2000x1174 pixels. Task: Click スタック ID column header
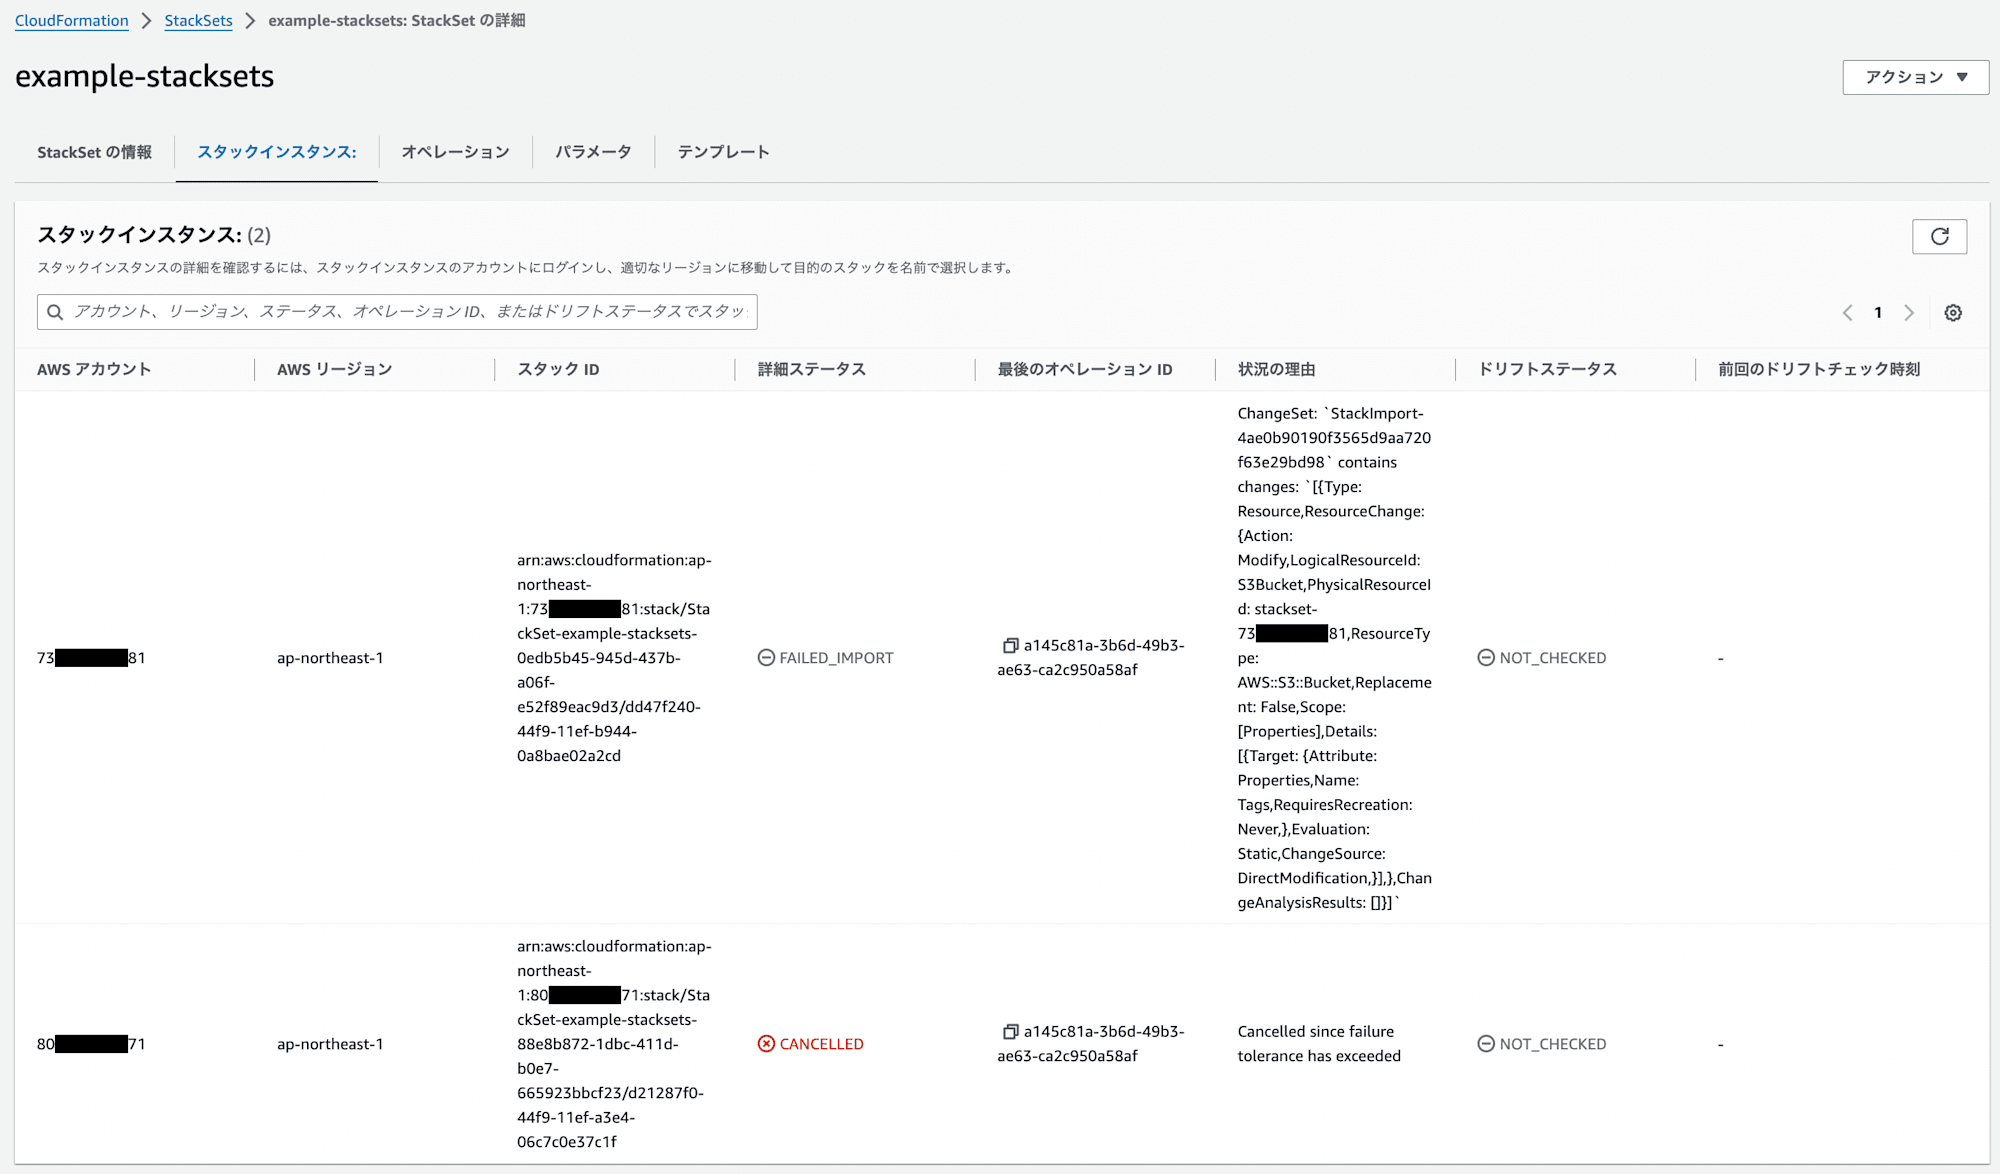[558, 370]
